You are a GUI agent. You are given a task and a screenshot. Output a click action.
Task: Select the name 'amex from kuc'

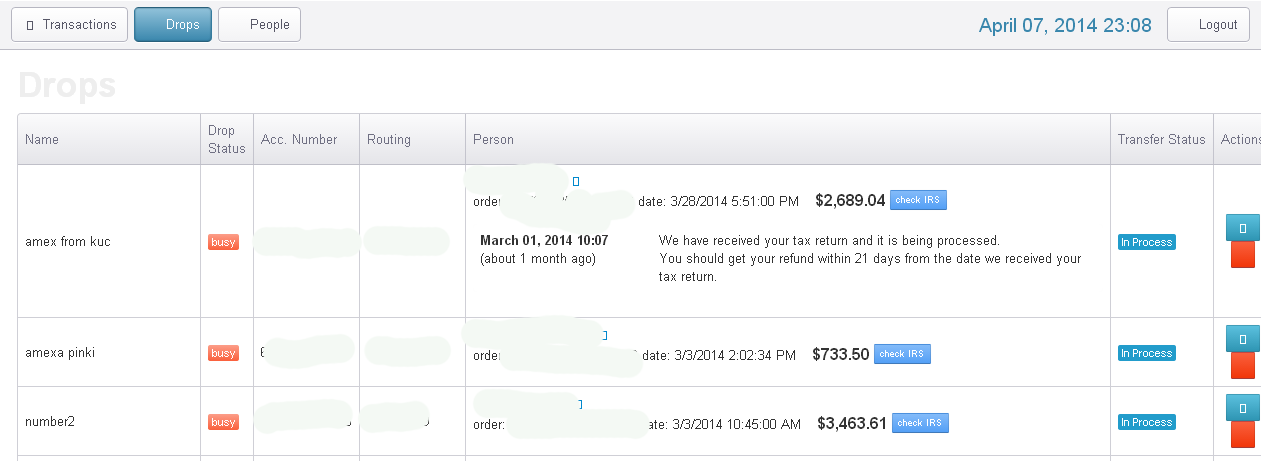point(68,242)
